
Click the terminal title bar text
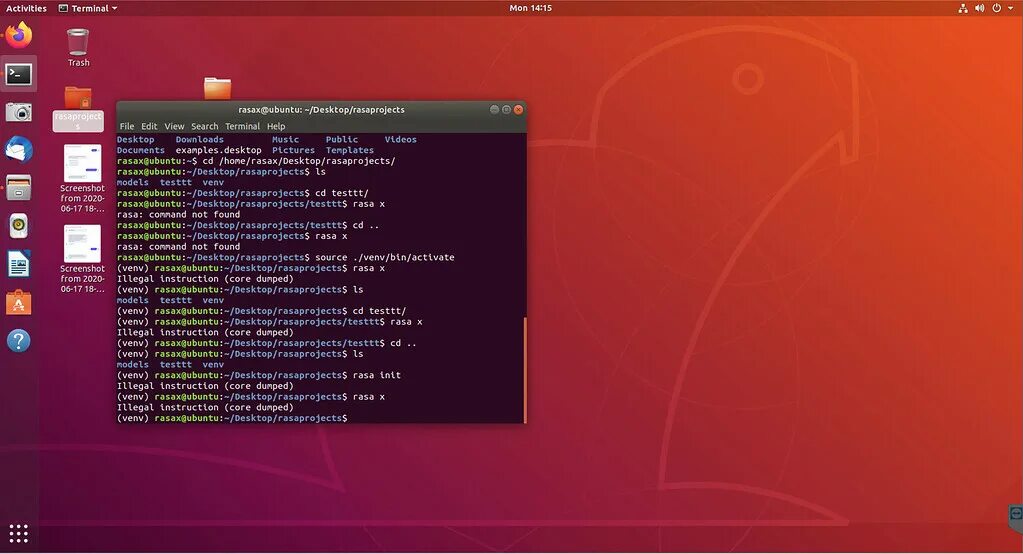tap(321, 110)
